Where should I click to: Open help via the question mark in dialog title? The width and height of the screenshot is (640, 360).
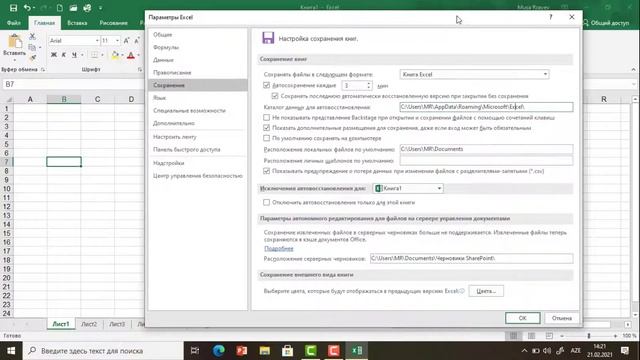pos(551,17)
